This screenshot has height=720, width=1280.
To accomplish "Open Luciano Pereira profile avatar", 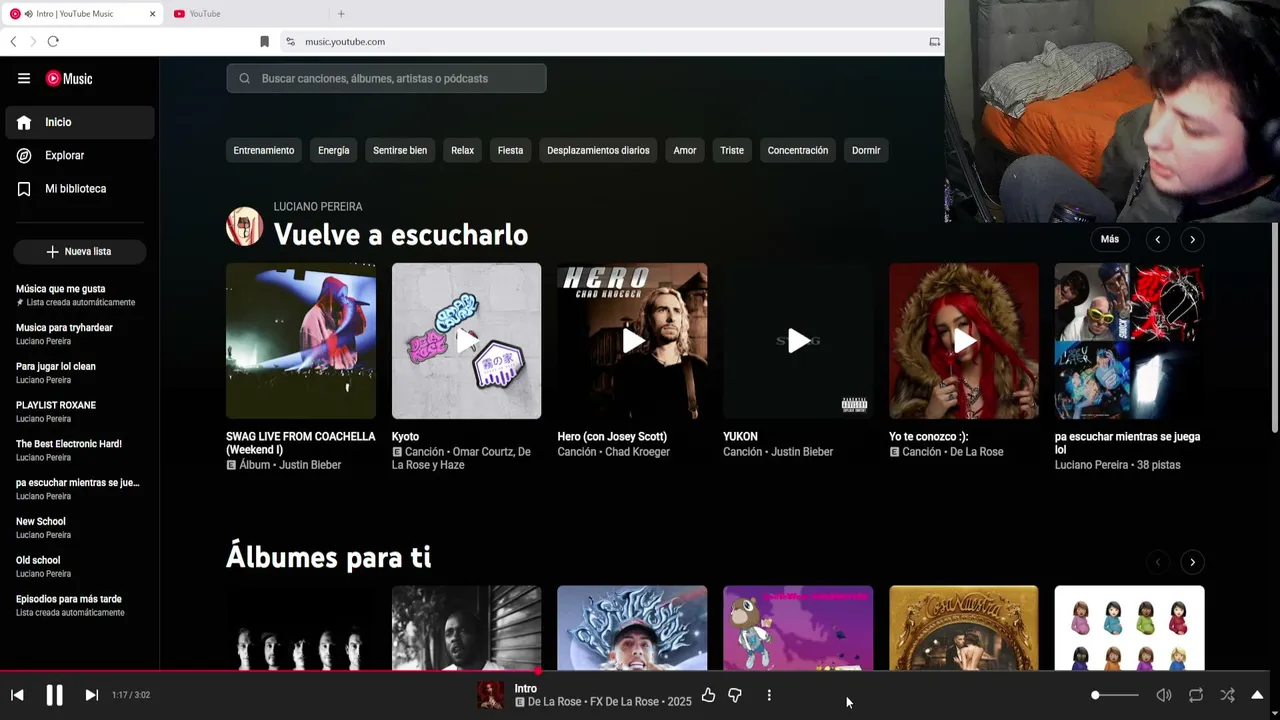I will coord(244,227).
